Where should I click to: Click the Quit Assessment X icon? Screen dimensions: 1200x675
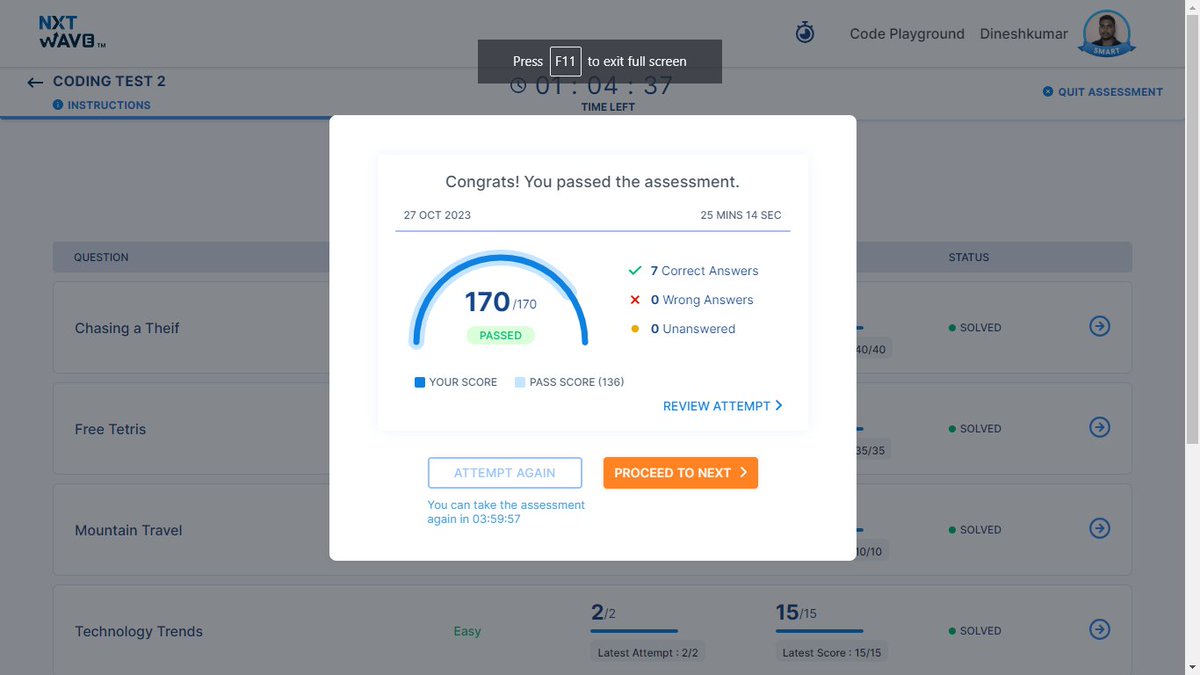(x=1048, y=92)
